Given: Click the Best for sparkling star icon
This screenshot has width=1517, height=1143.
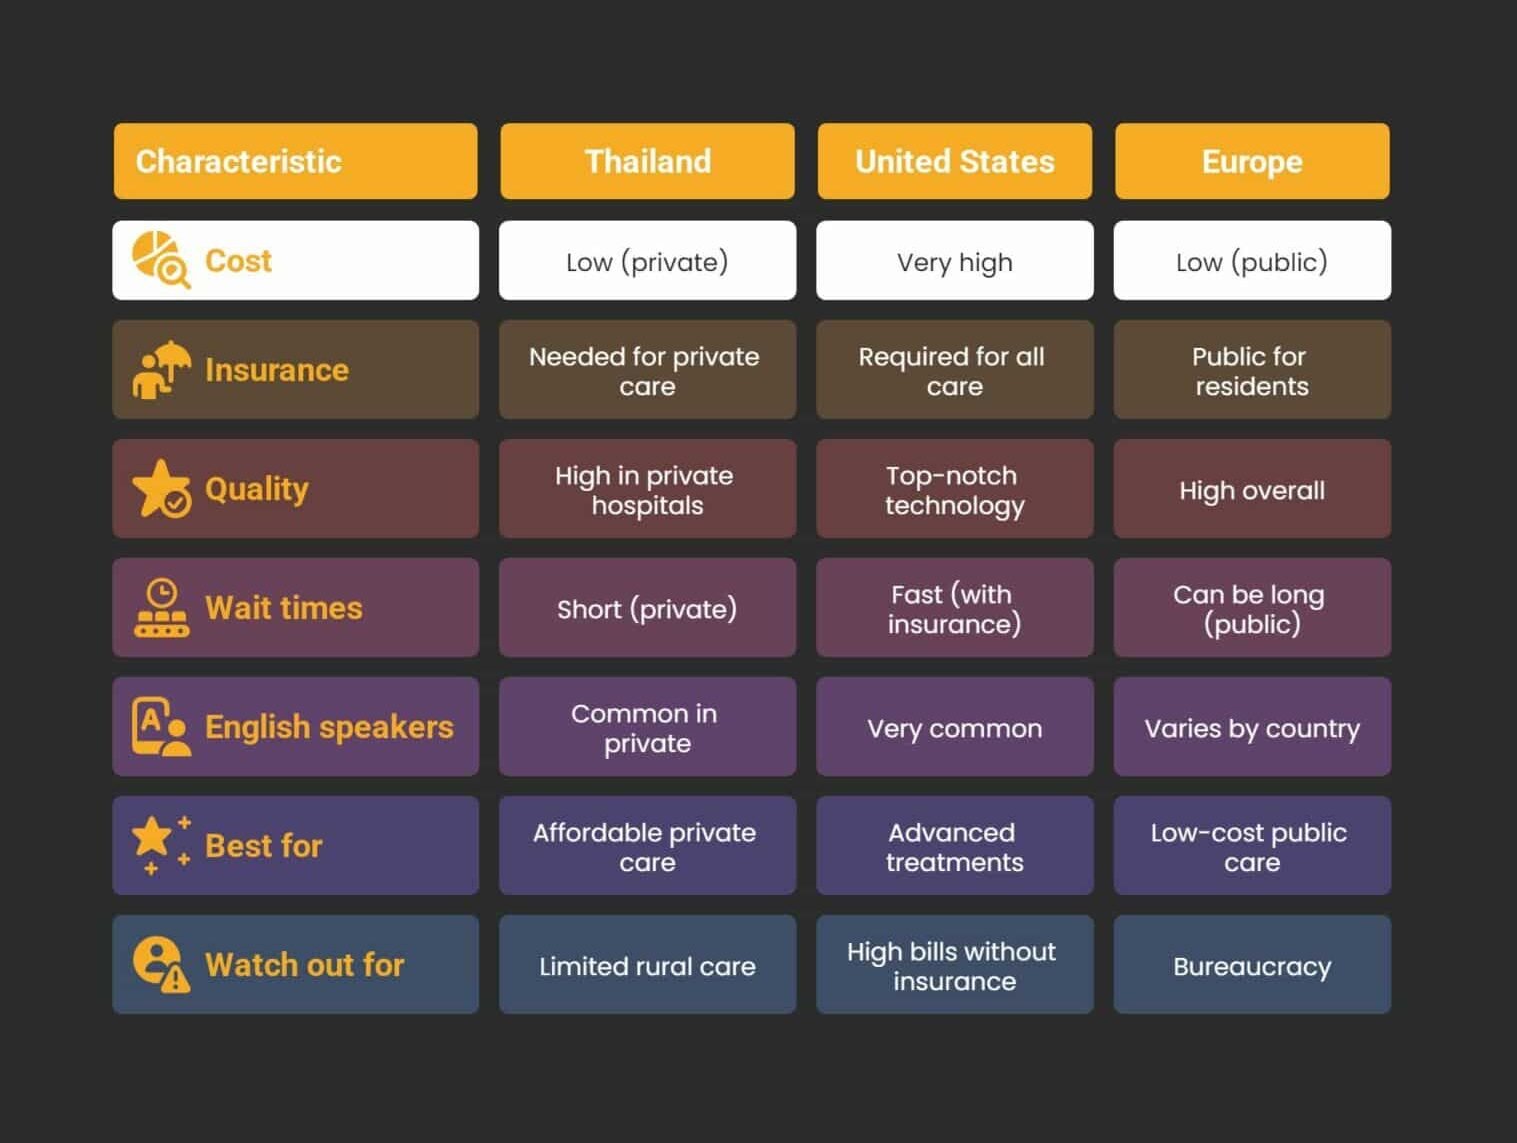Looking at the screenshot, I should coord(161,845).
